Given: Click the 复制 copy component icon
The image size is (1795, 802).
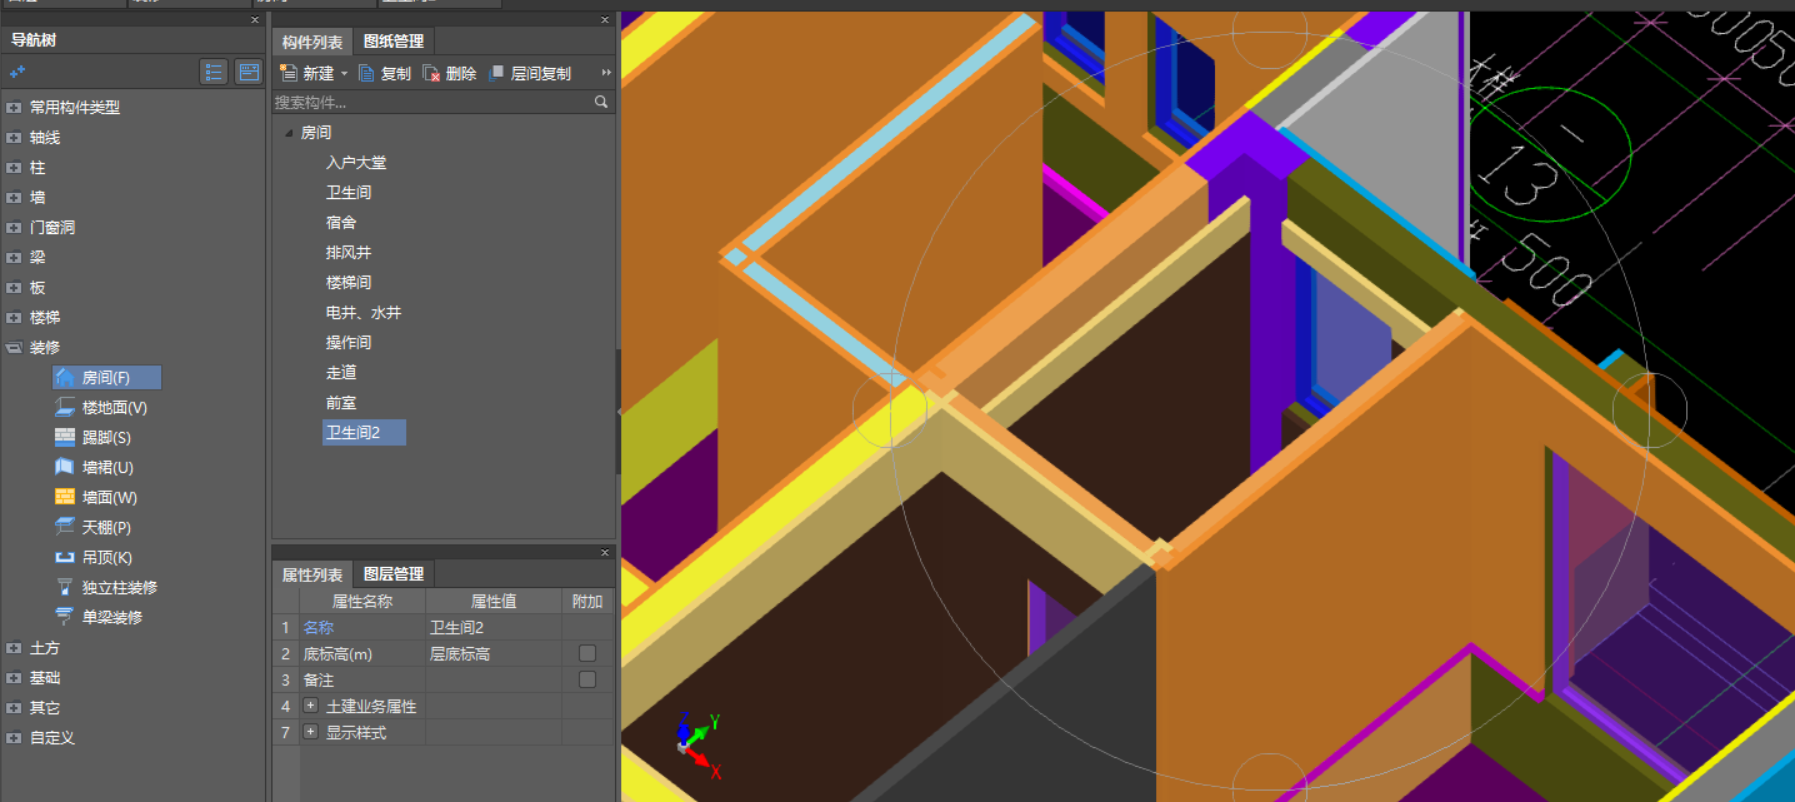Looking at the screenshot, I should tap(367, 73).
